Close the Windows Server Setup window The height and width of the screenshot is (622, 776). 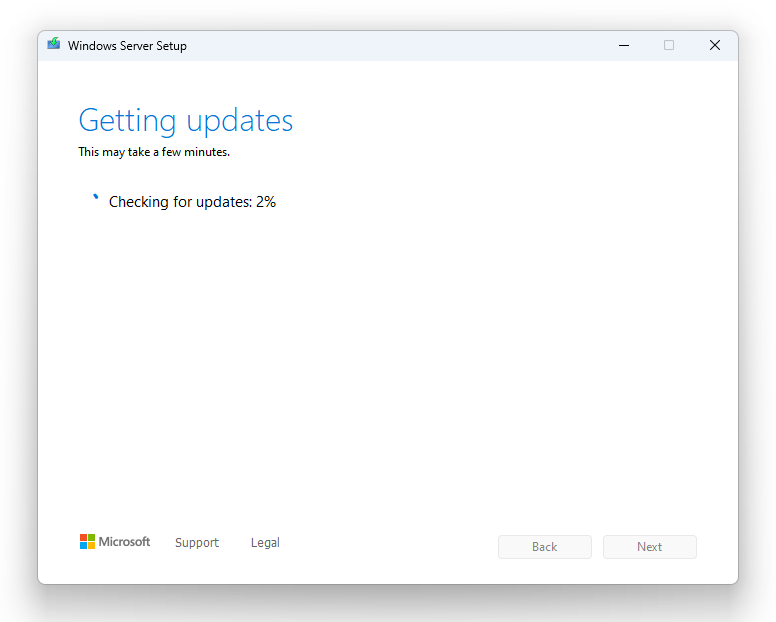click(715, 46)
